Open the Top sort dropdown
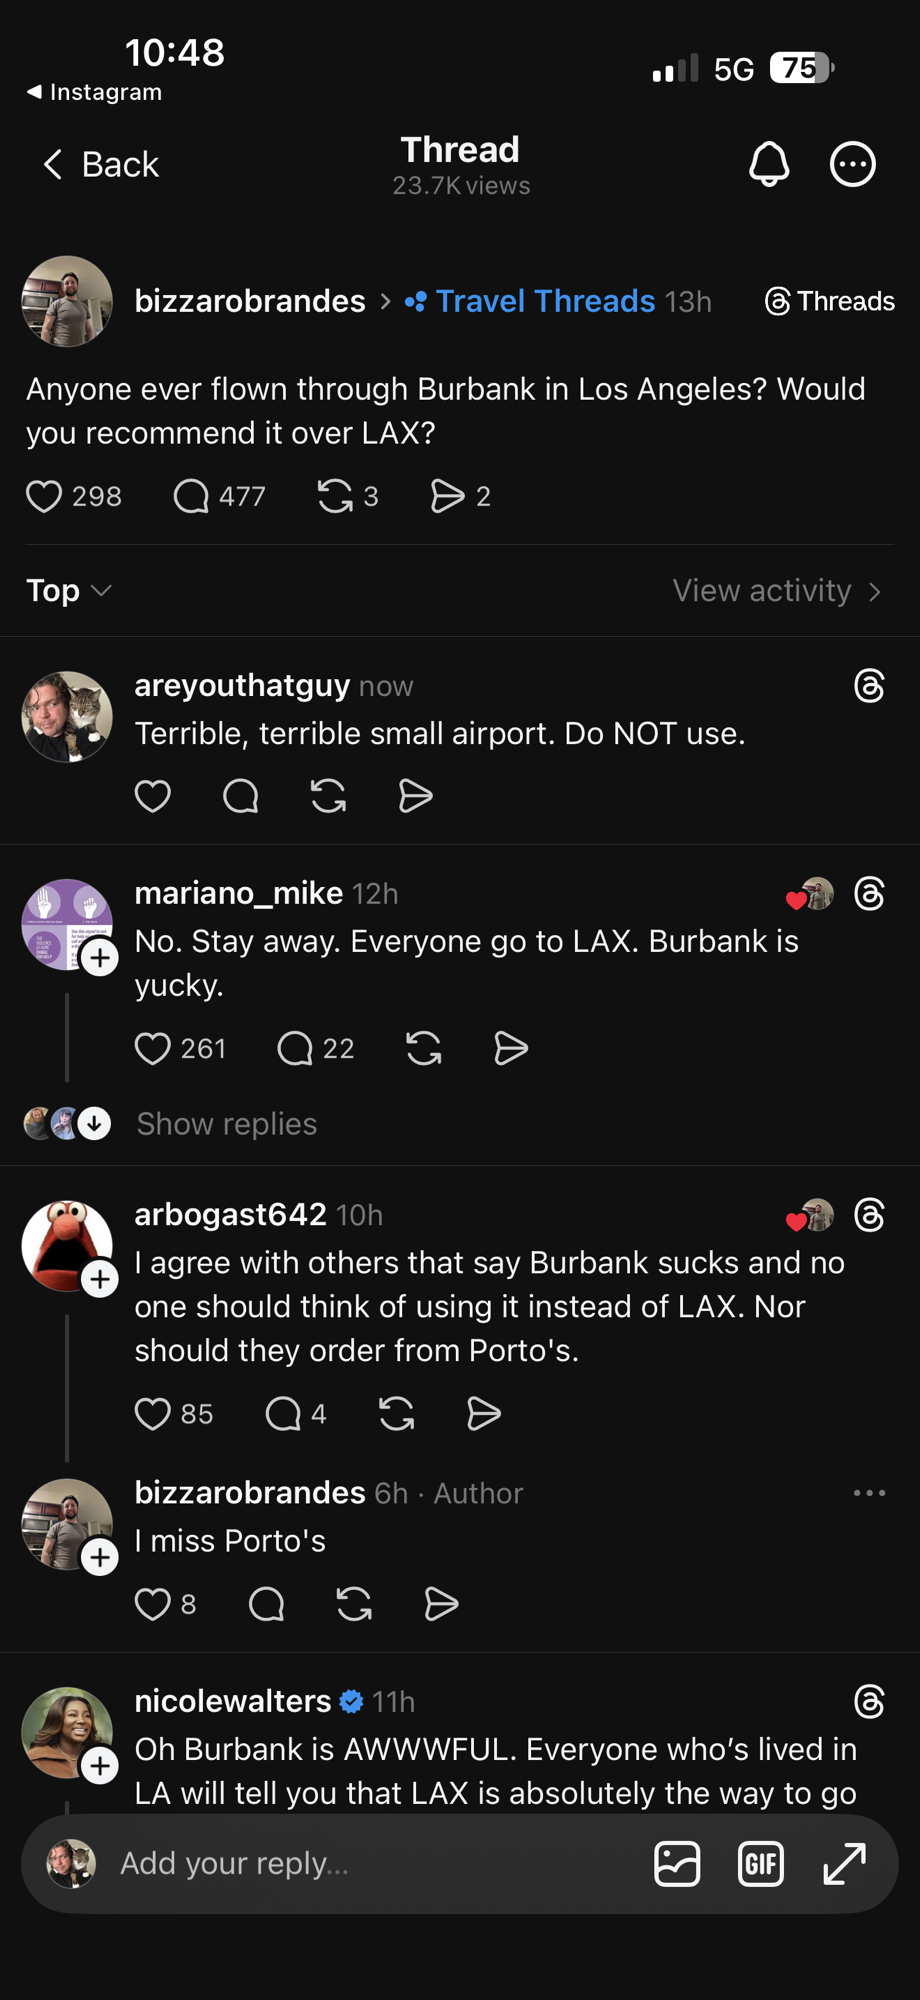The height and width of the screenshot is (2000, 920). 68,591
